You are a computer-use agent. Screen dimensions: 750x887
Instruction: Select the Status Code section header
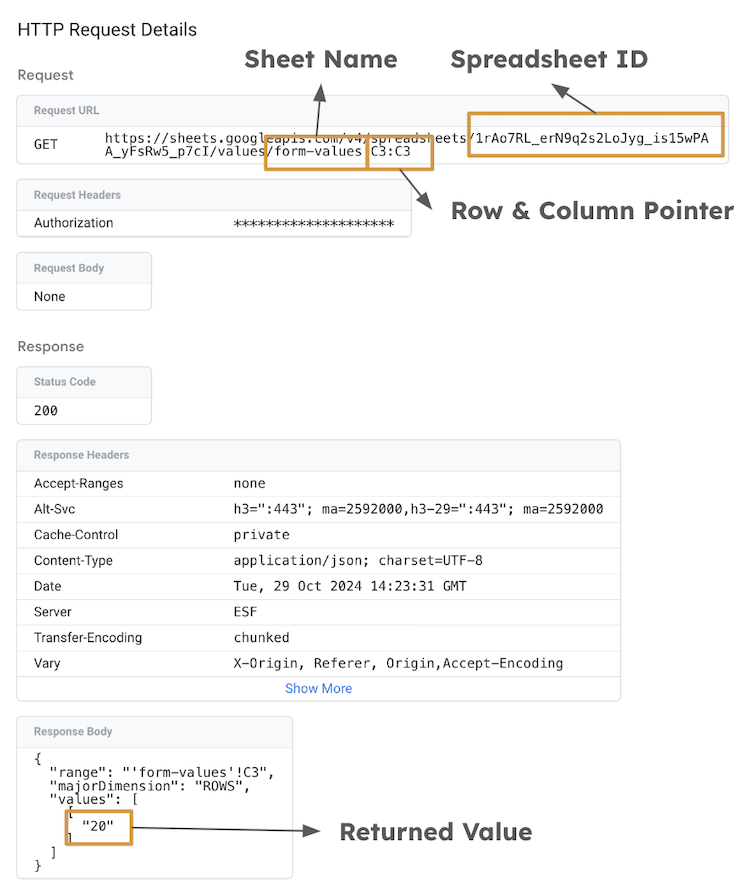[x=63, y=382]
